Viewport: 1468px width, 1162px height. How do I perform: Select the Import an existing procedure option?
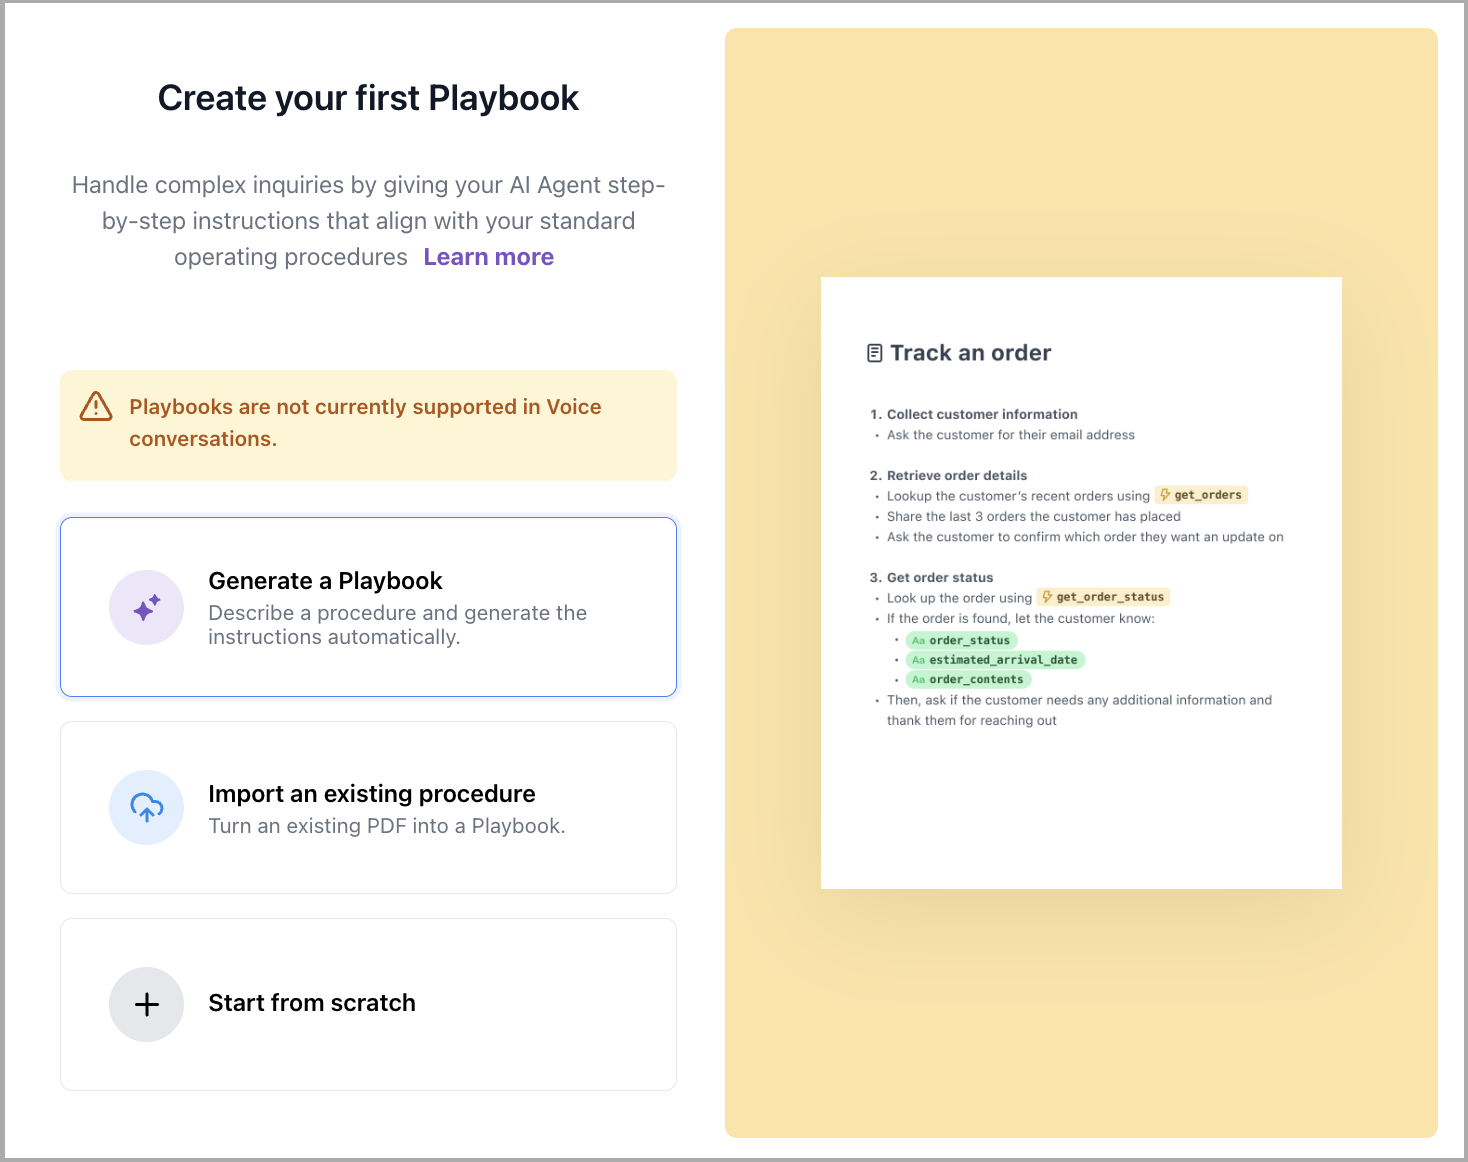[x=368, y=807]
